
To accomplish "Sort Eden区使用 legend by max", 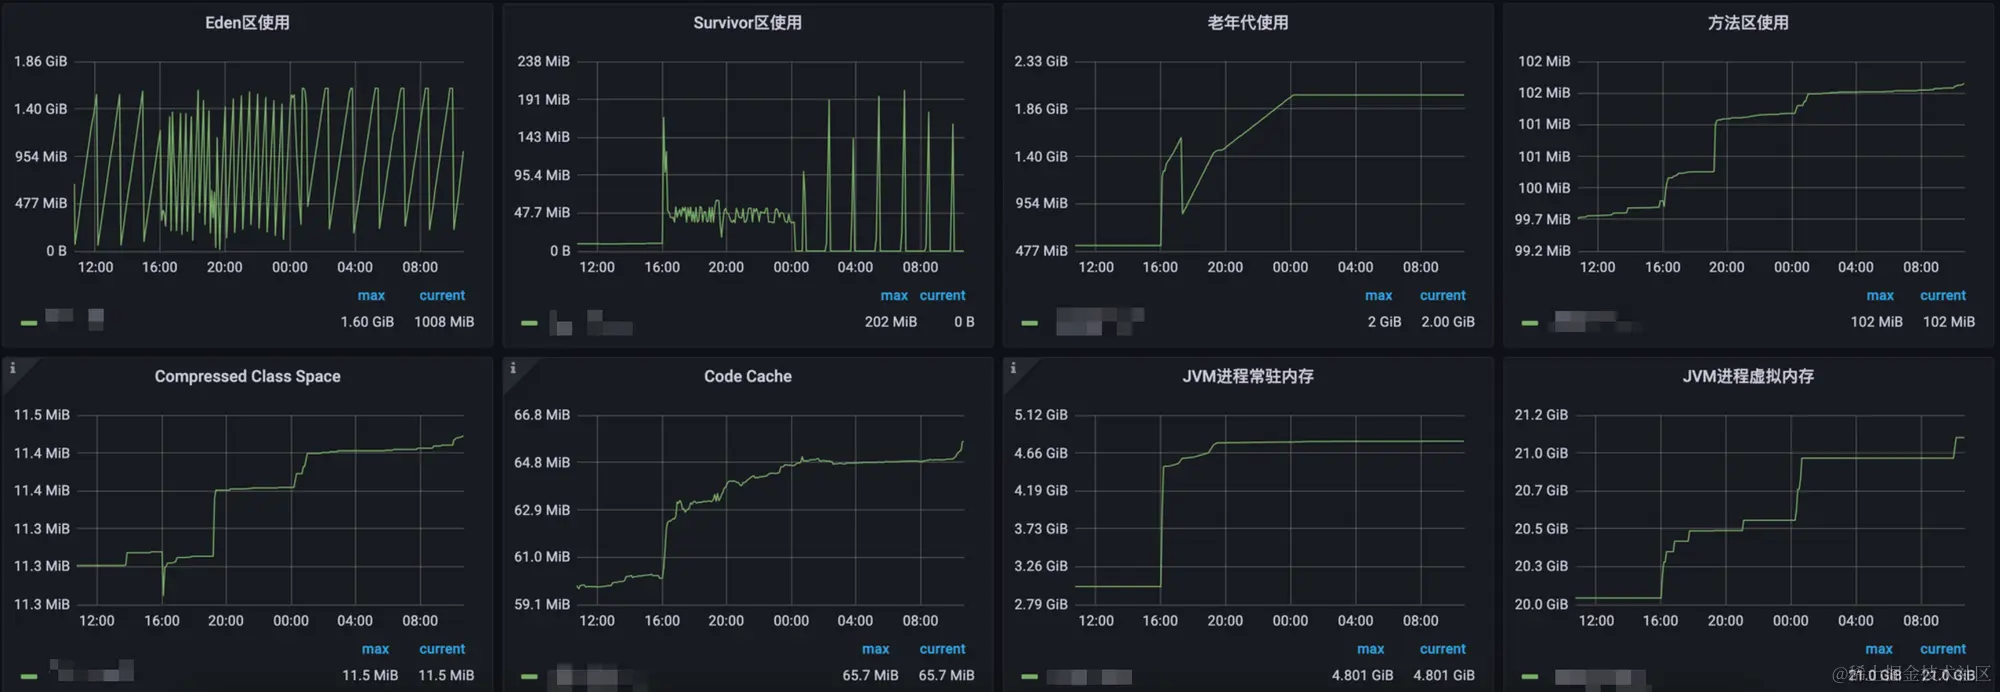I will (x=371, y=295).
